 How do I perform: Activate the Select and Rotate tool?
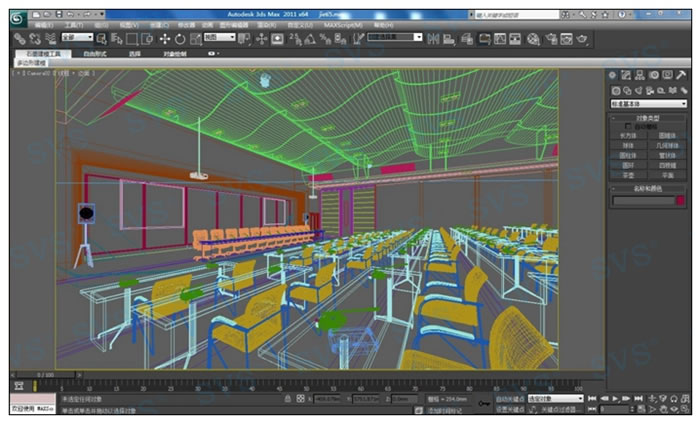(x=180, y=39)
